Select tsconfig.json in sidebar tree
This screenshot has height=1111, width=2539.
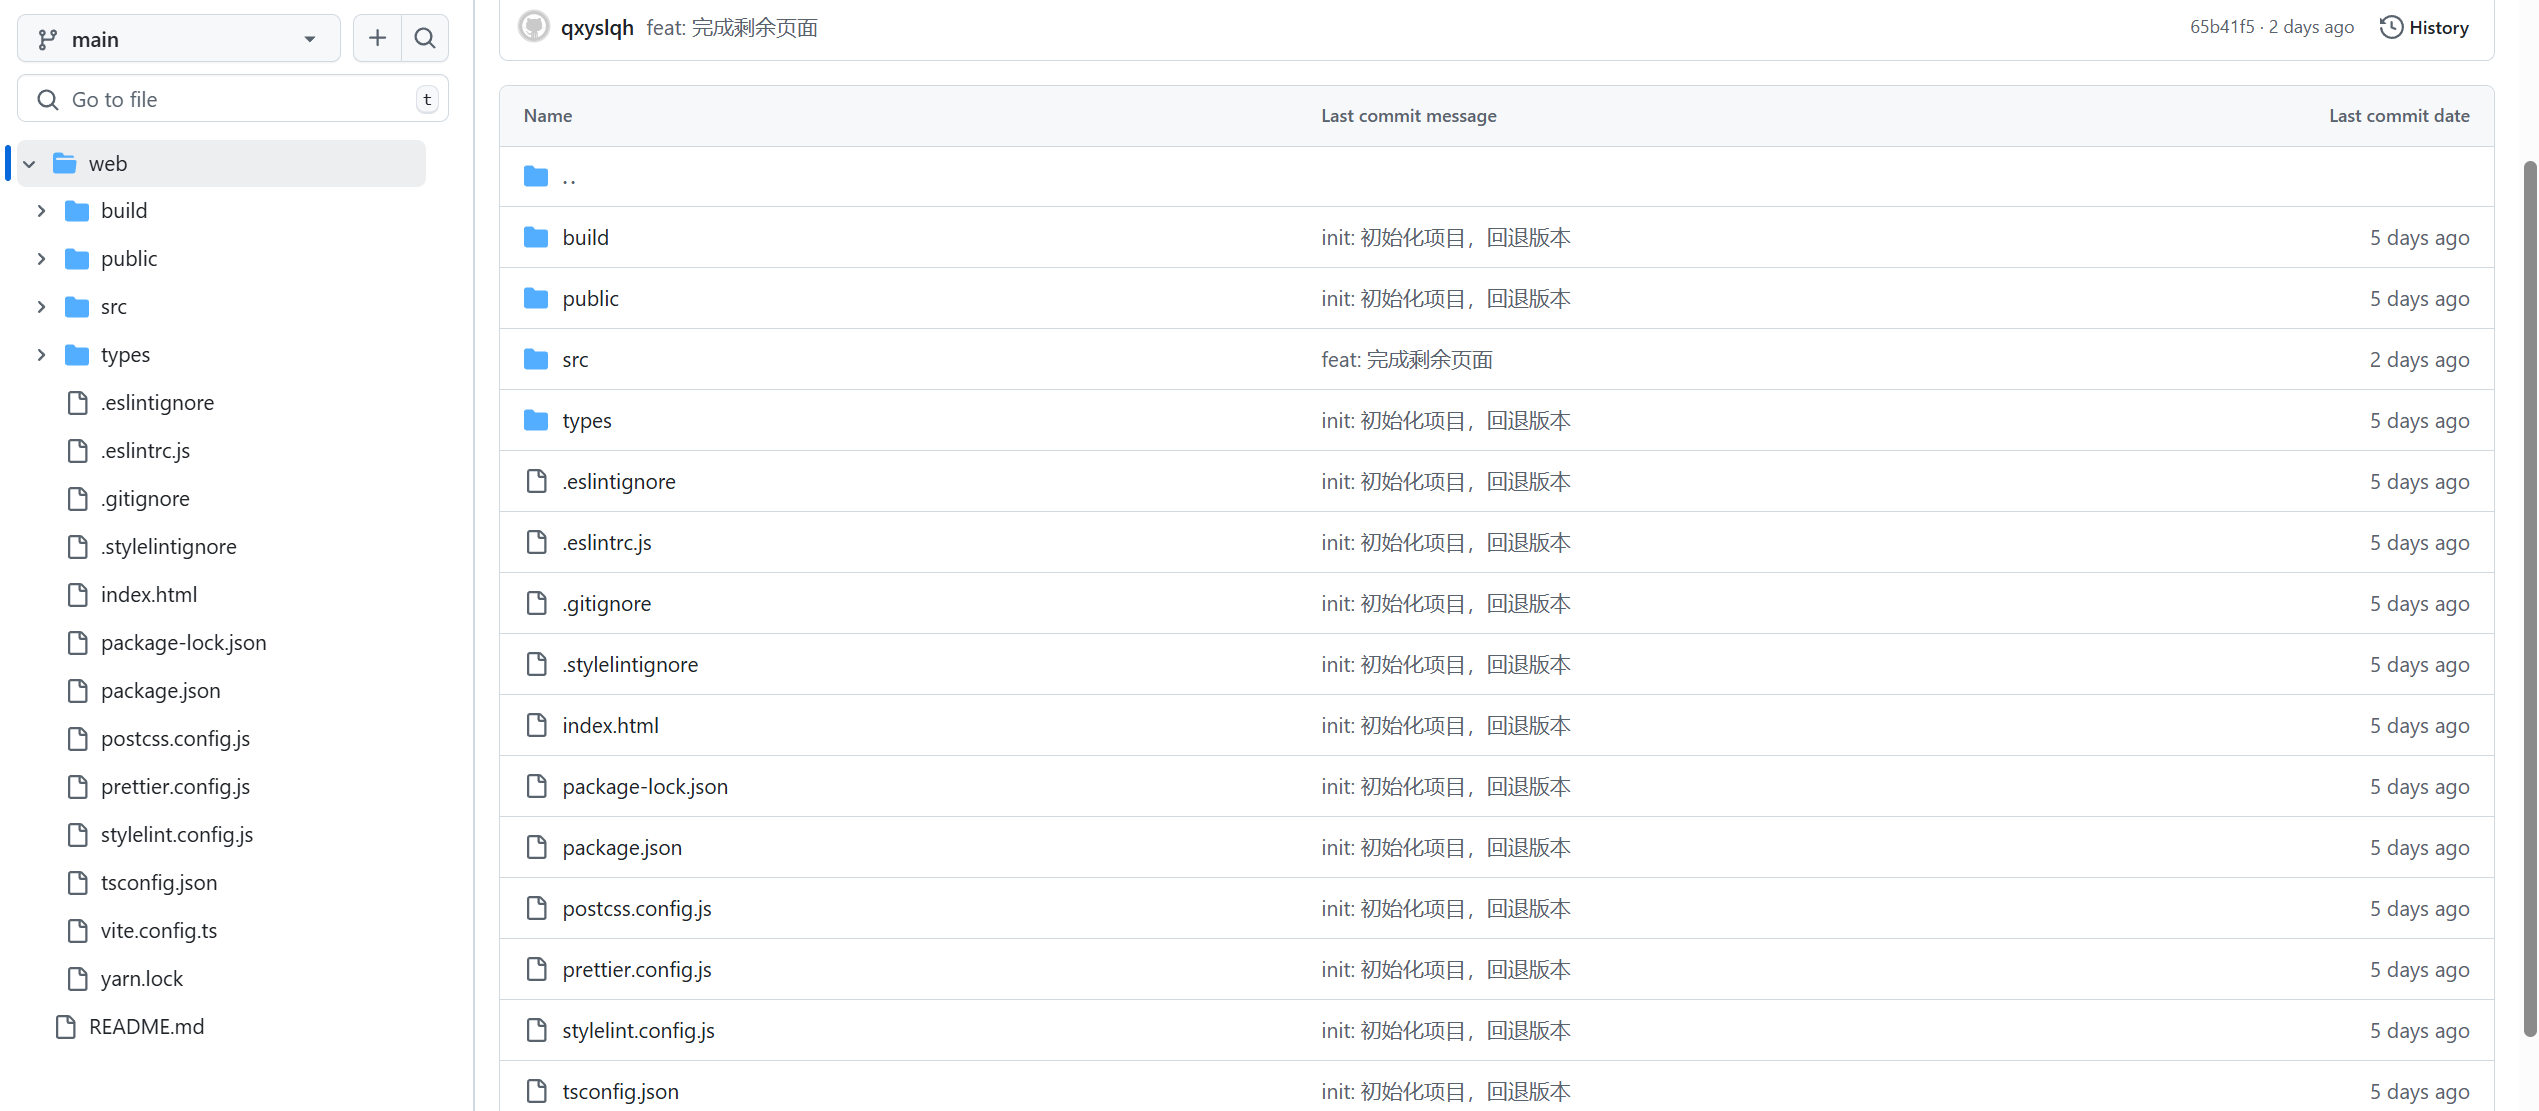[x=158, y=883]
